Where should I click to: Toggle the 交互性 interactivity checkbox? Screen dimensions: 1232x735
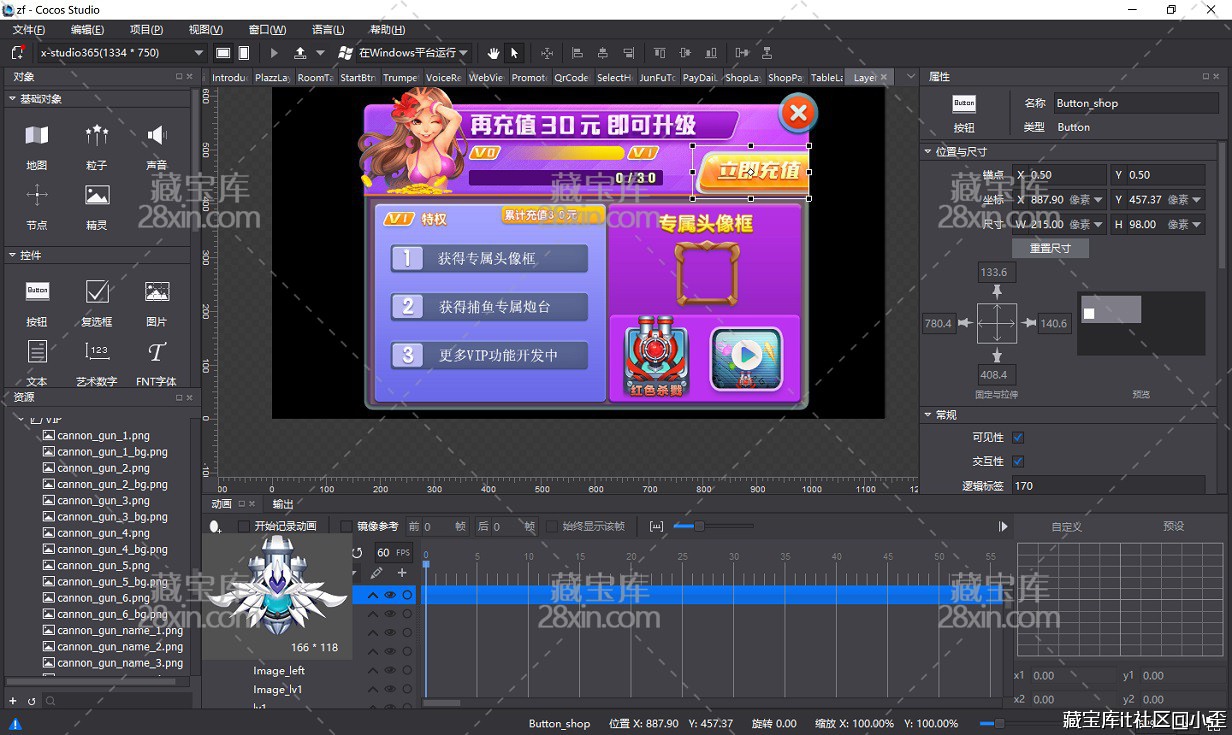tap(1018, 462)
